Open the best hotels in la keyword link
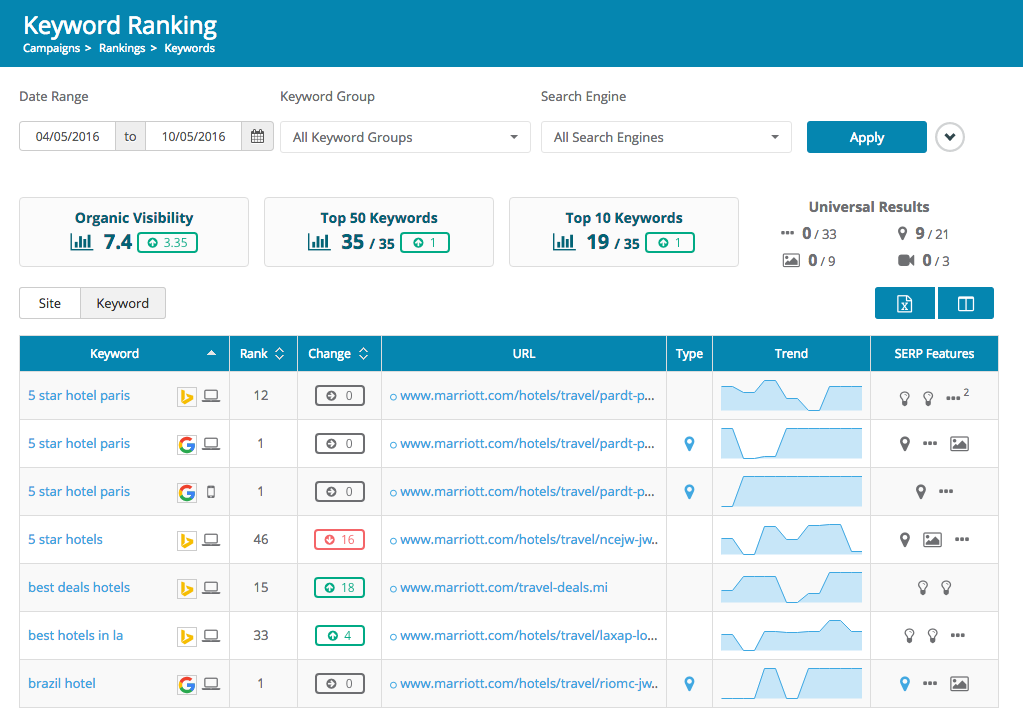This screenshot has height=708, width=1023. coord(76,636)
